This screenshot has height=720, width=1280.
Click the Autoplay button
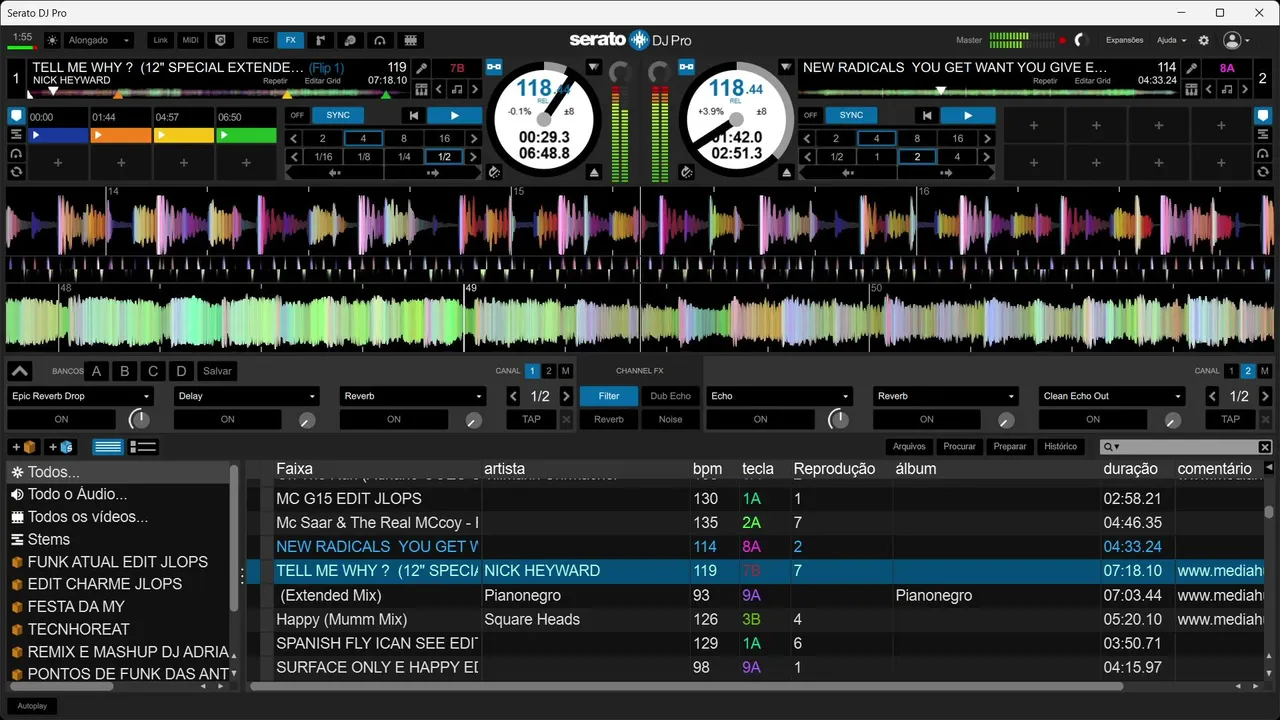click(31, 706)
